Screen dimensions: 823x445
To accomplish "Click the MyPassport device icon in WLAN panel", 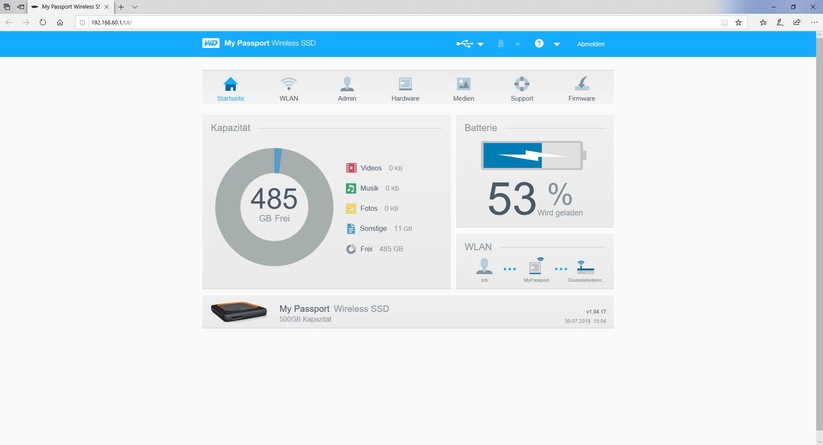I will 537,268.
